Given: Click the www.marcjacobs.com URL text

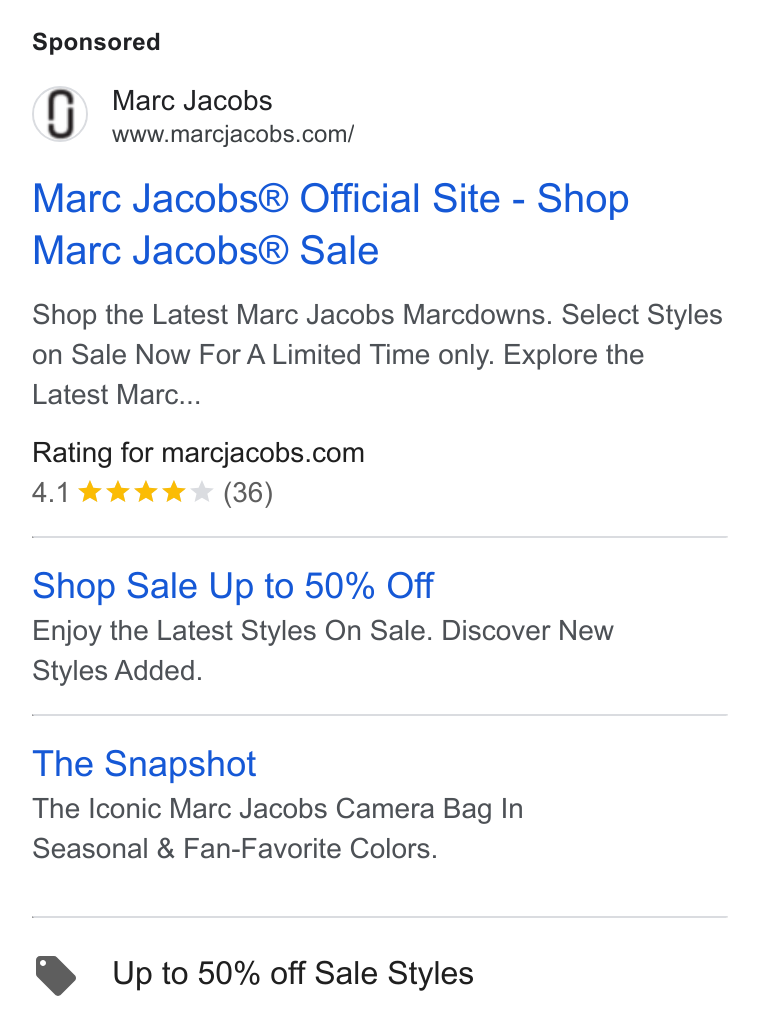Looking at the screenshot, I should pos(233,134).
